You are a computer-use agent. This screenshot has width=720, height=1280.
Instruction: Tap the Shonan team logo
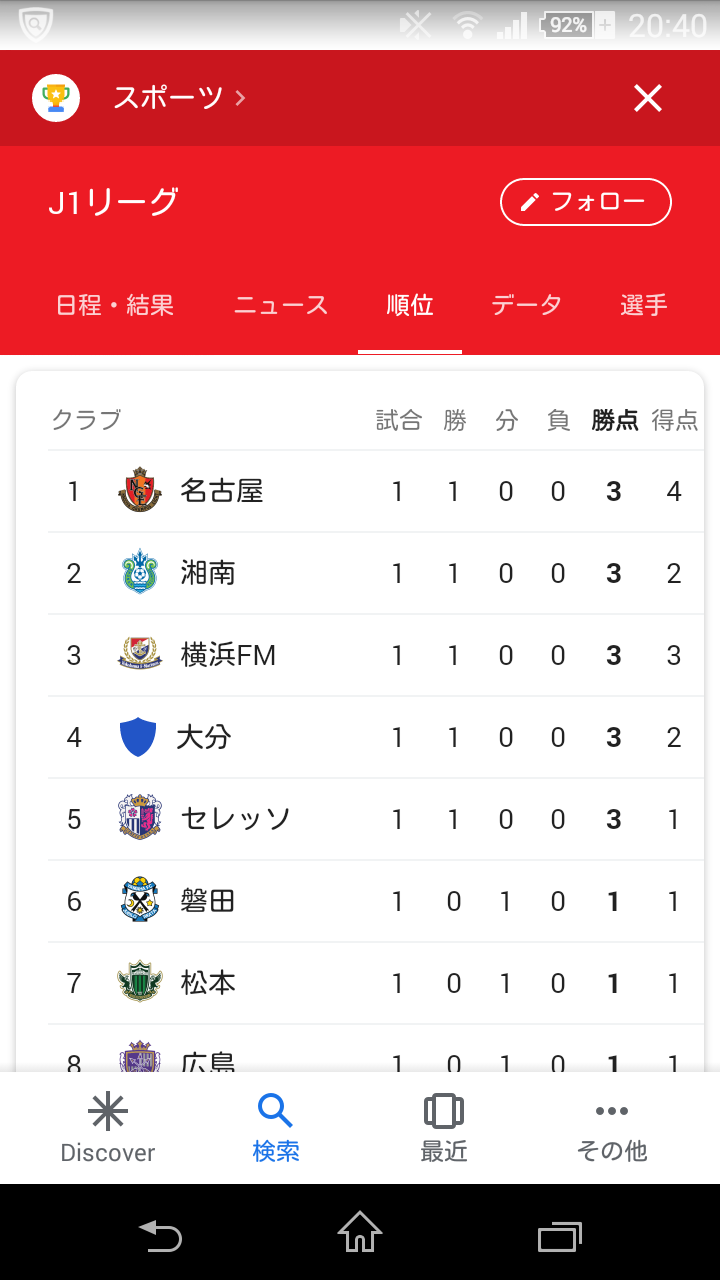(140, 573)
